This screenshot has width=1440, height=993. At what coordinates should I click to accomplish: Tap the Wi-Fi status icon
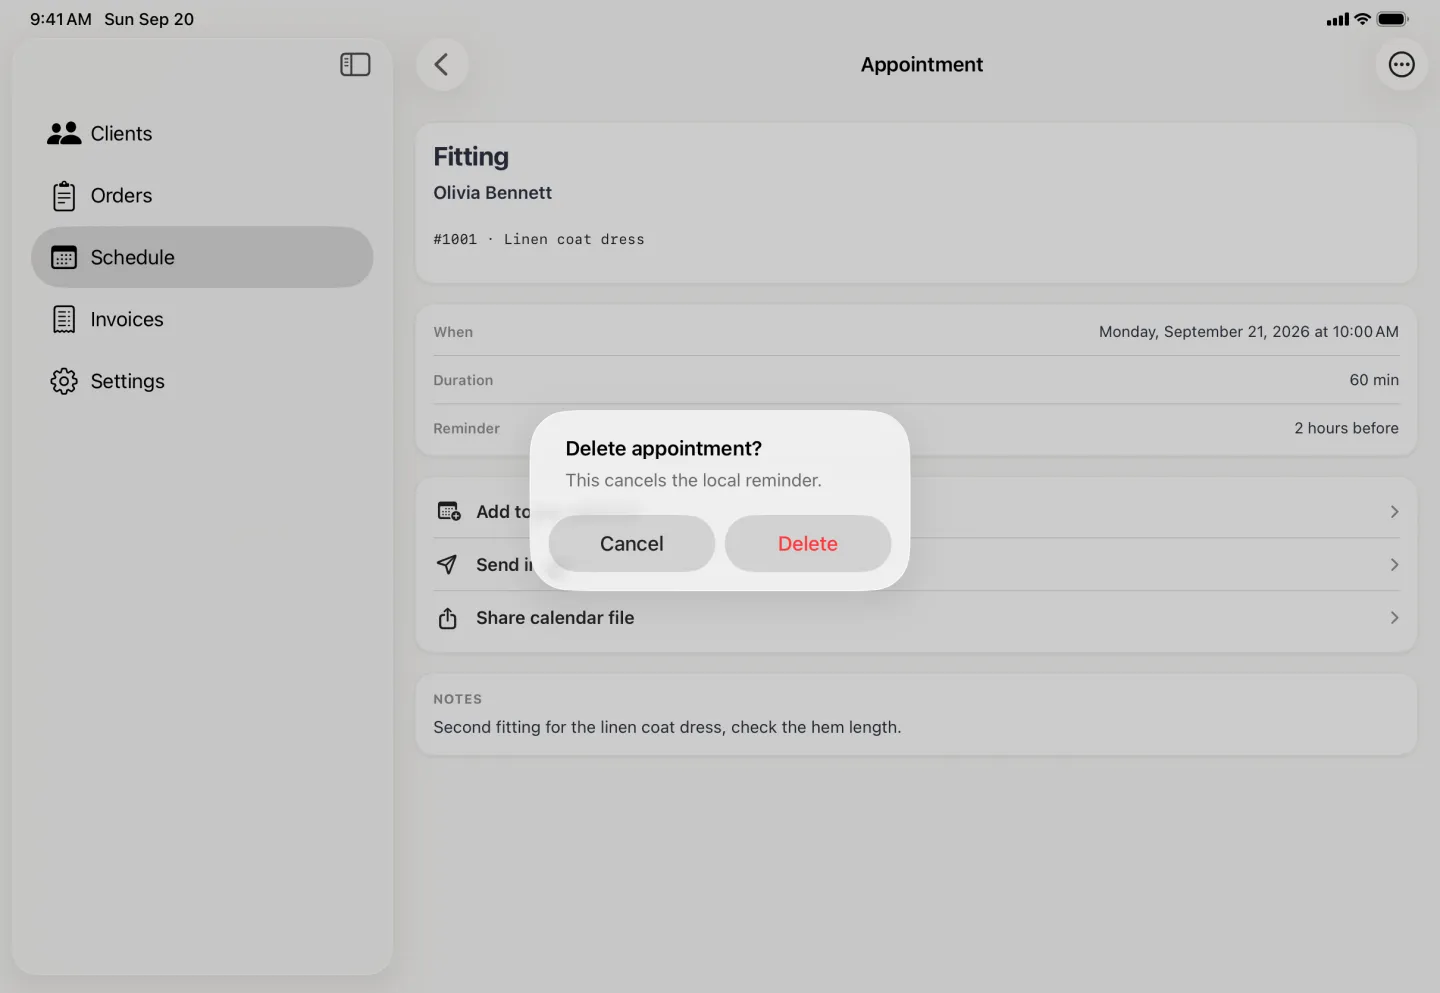click(1362, 19)
